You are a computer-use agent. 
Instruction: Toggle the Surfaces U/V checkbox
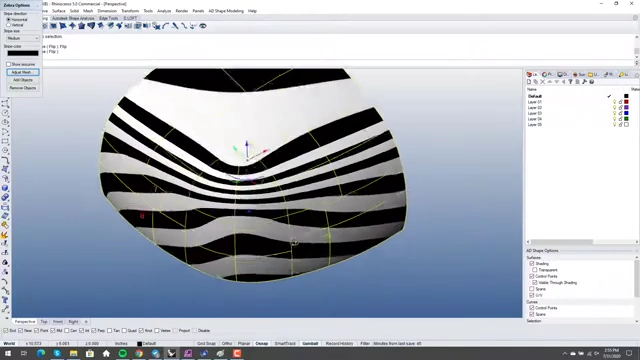(532, 295)
